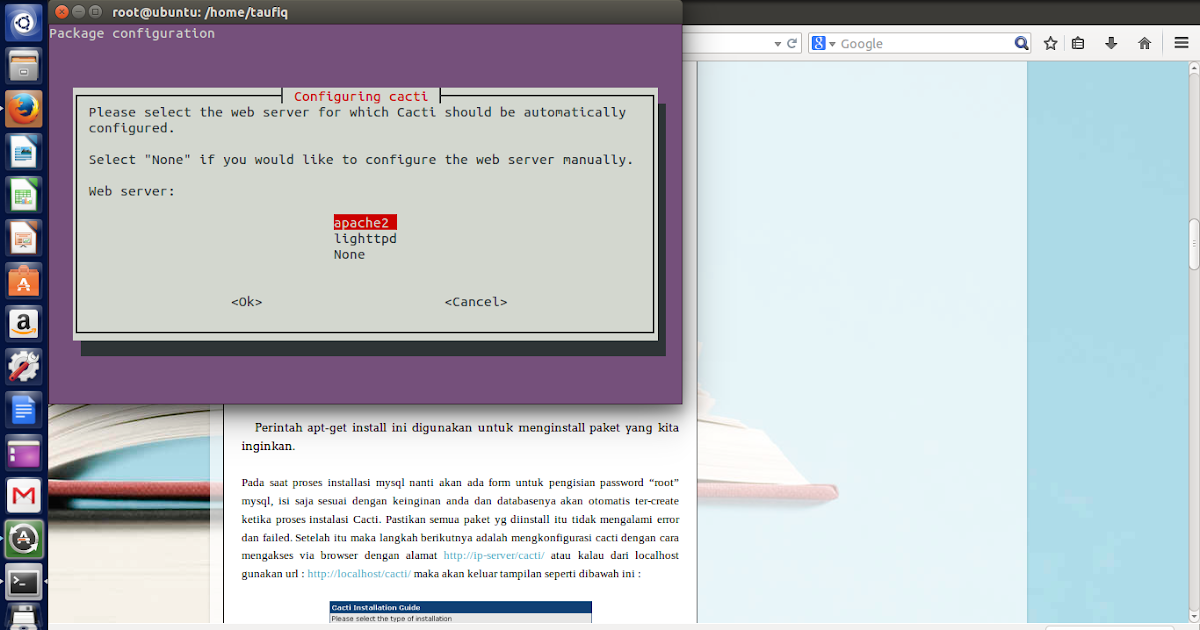Screen dimensions: 1200x630
Task: Reload the page in Firefox
Action: (x=793, y=43)
